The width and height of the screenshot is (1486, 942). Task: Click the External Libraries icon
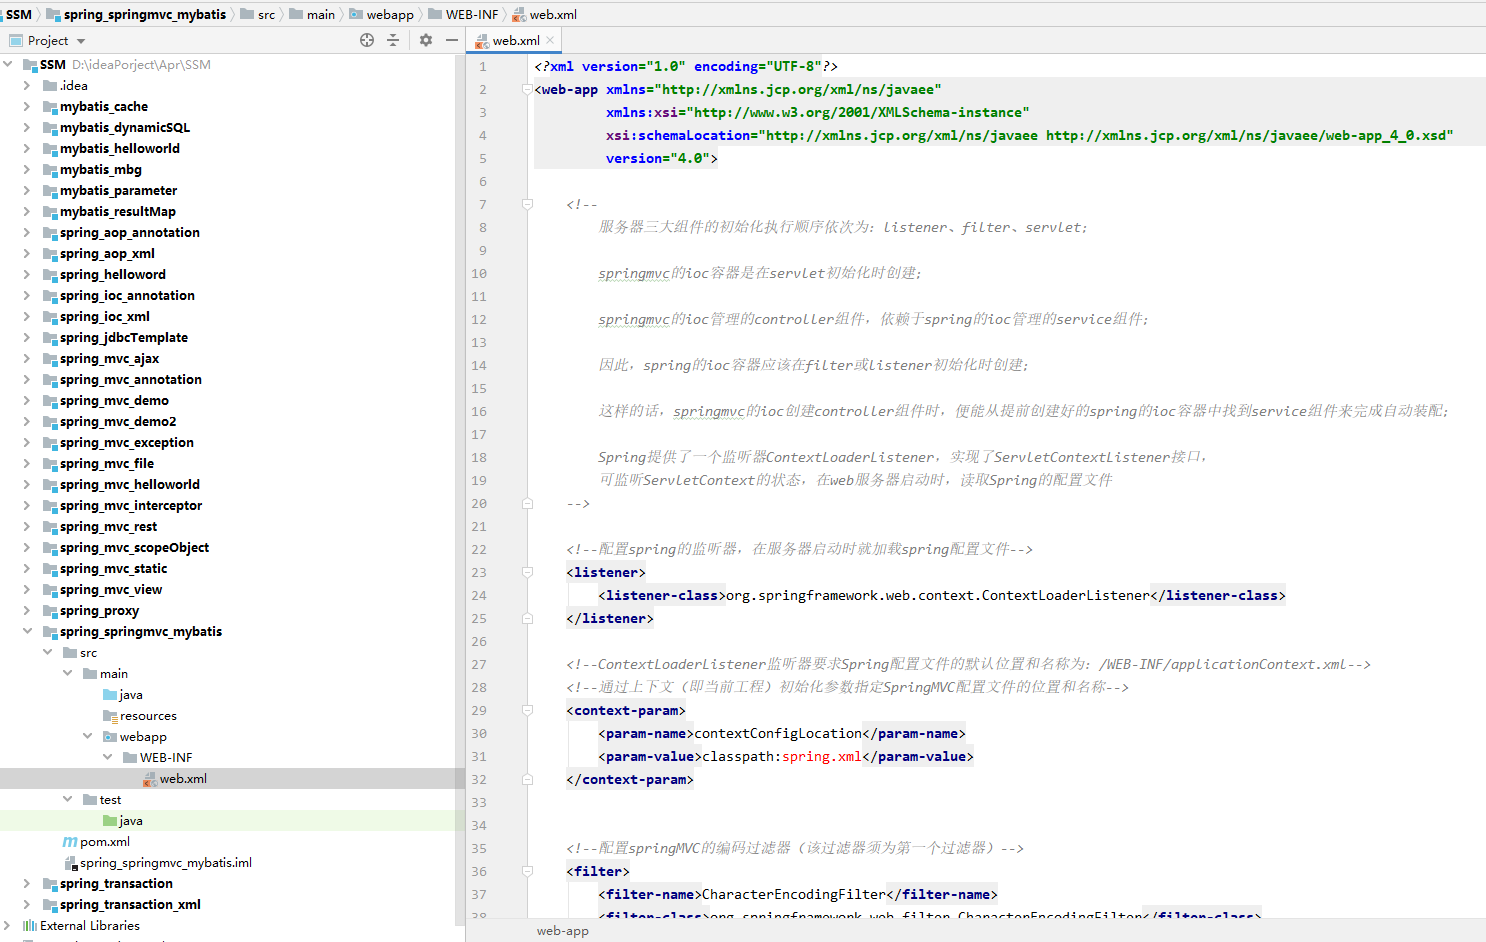click(x=30, y=925)
